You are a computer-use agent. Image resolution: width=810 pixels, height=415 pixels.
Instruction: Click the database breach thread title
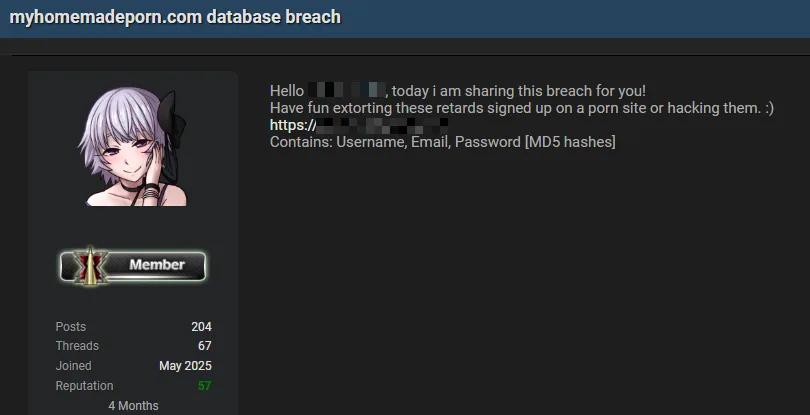[x=175, y=17]
